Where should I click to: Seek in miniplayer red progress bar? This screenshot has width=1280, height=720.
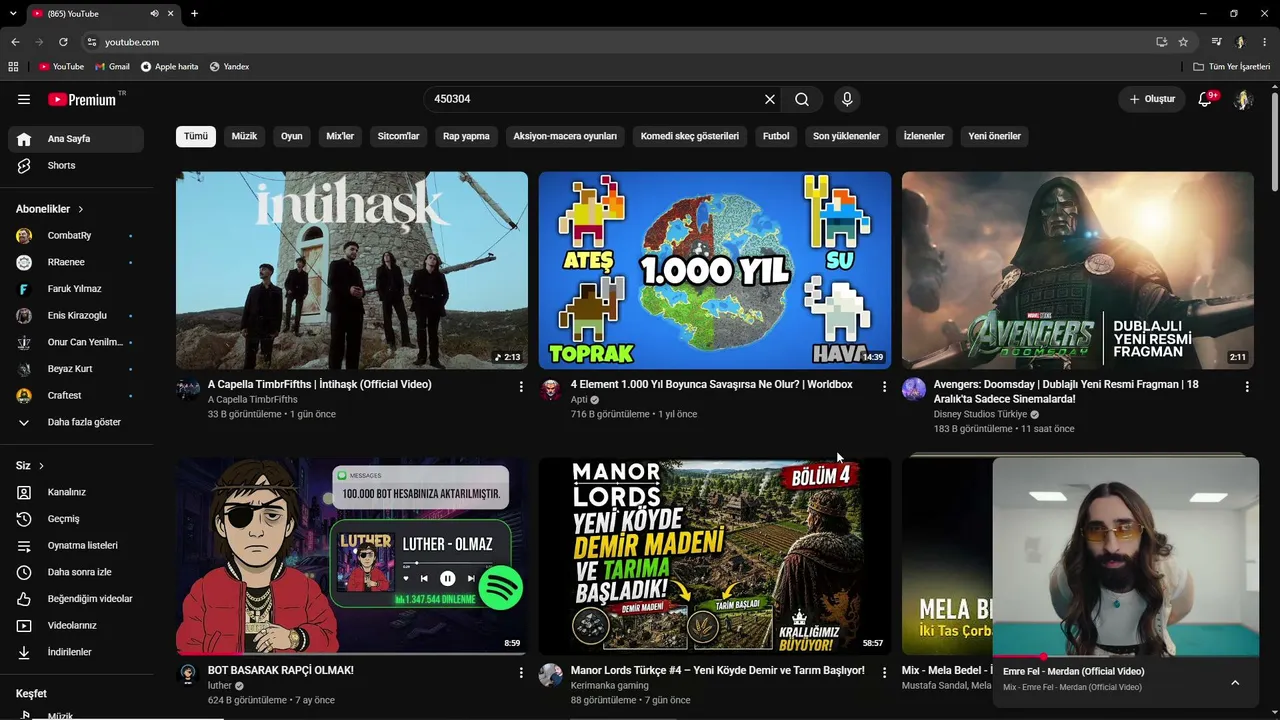tap(1126, 657)
